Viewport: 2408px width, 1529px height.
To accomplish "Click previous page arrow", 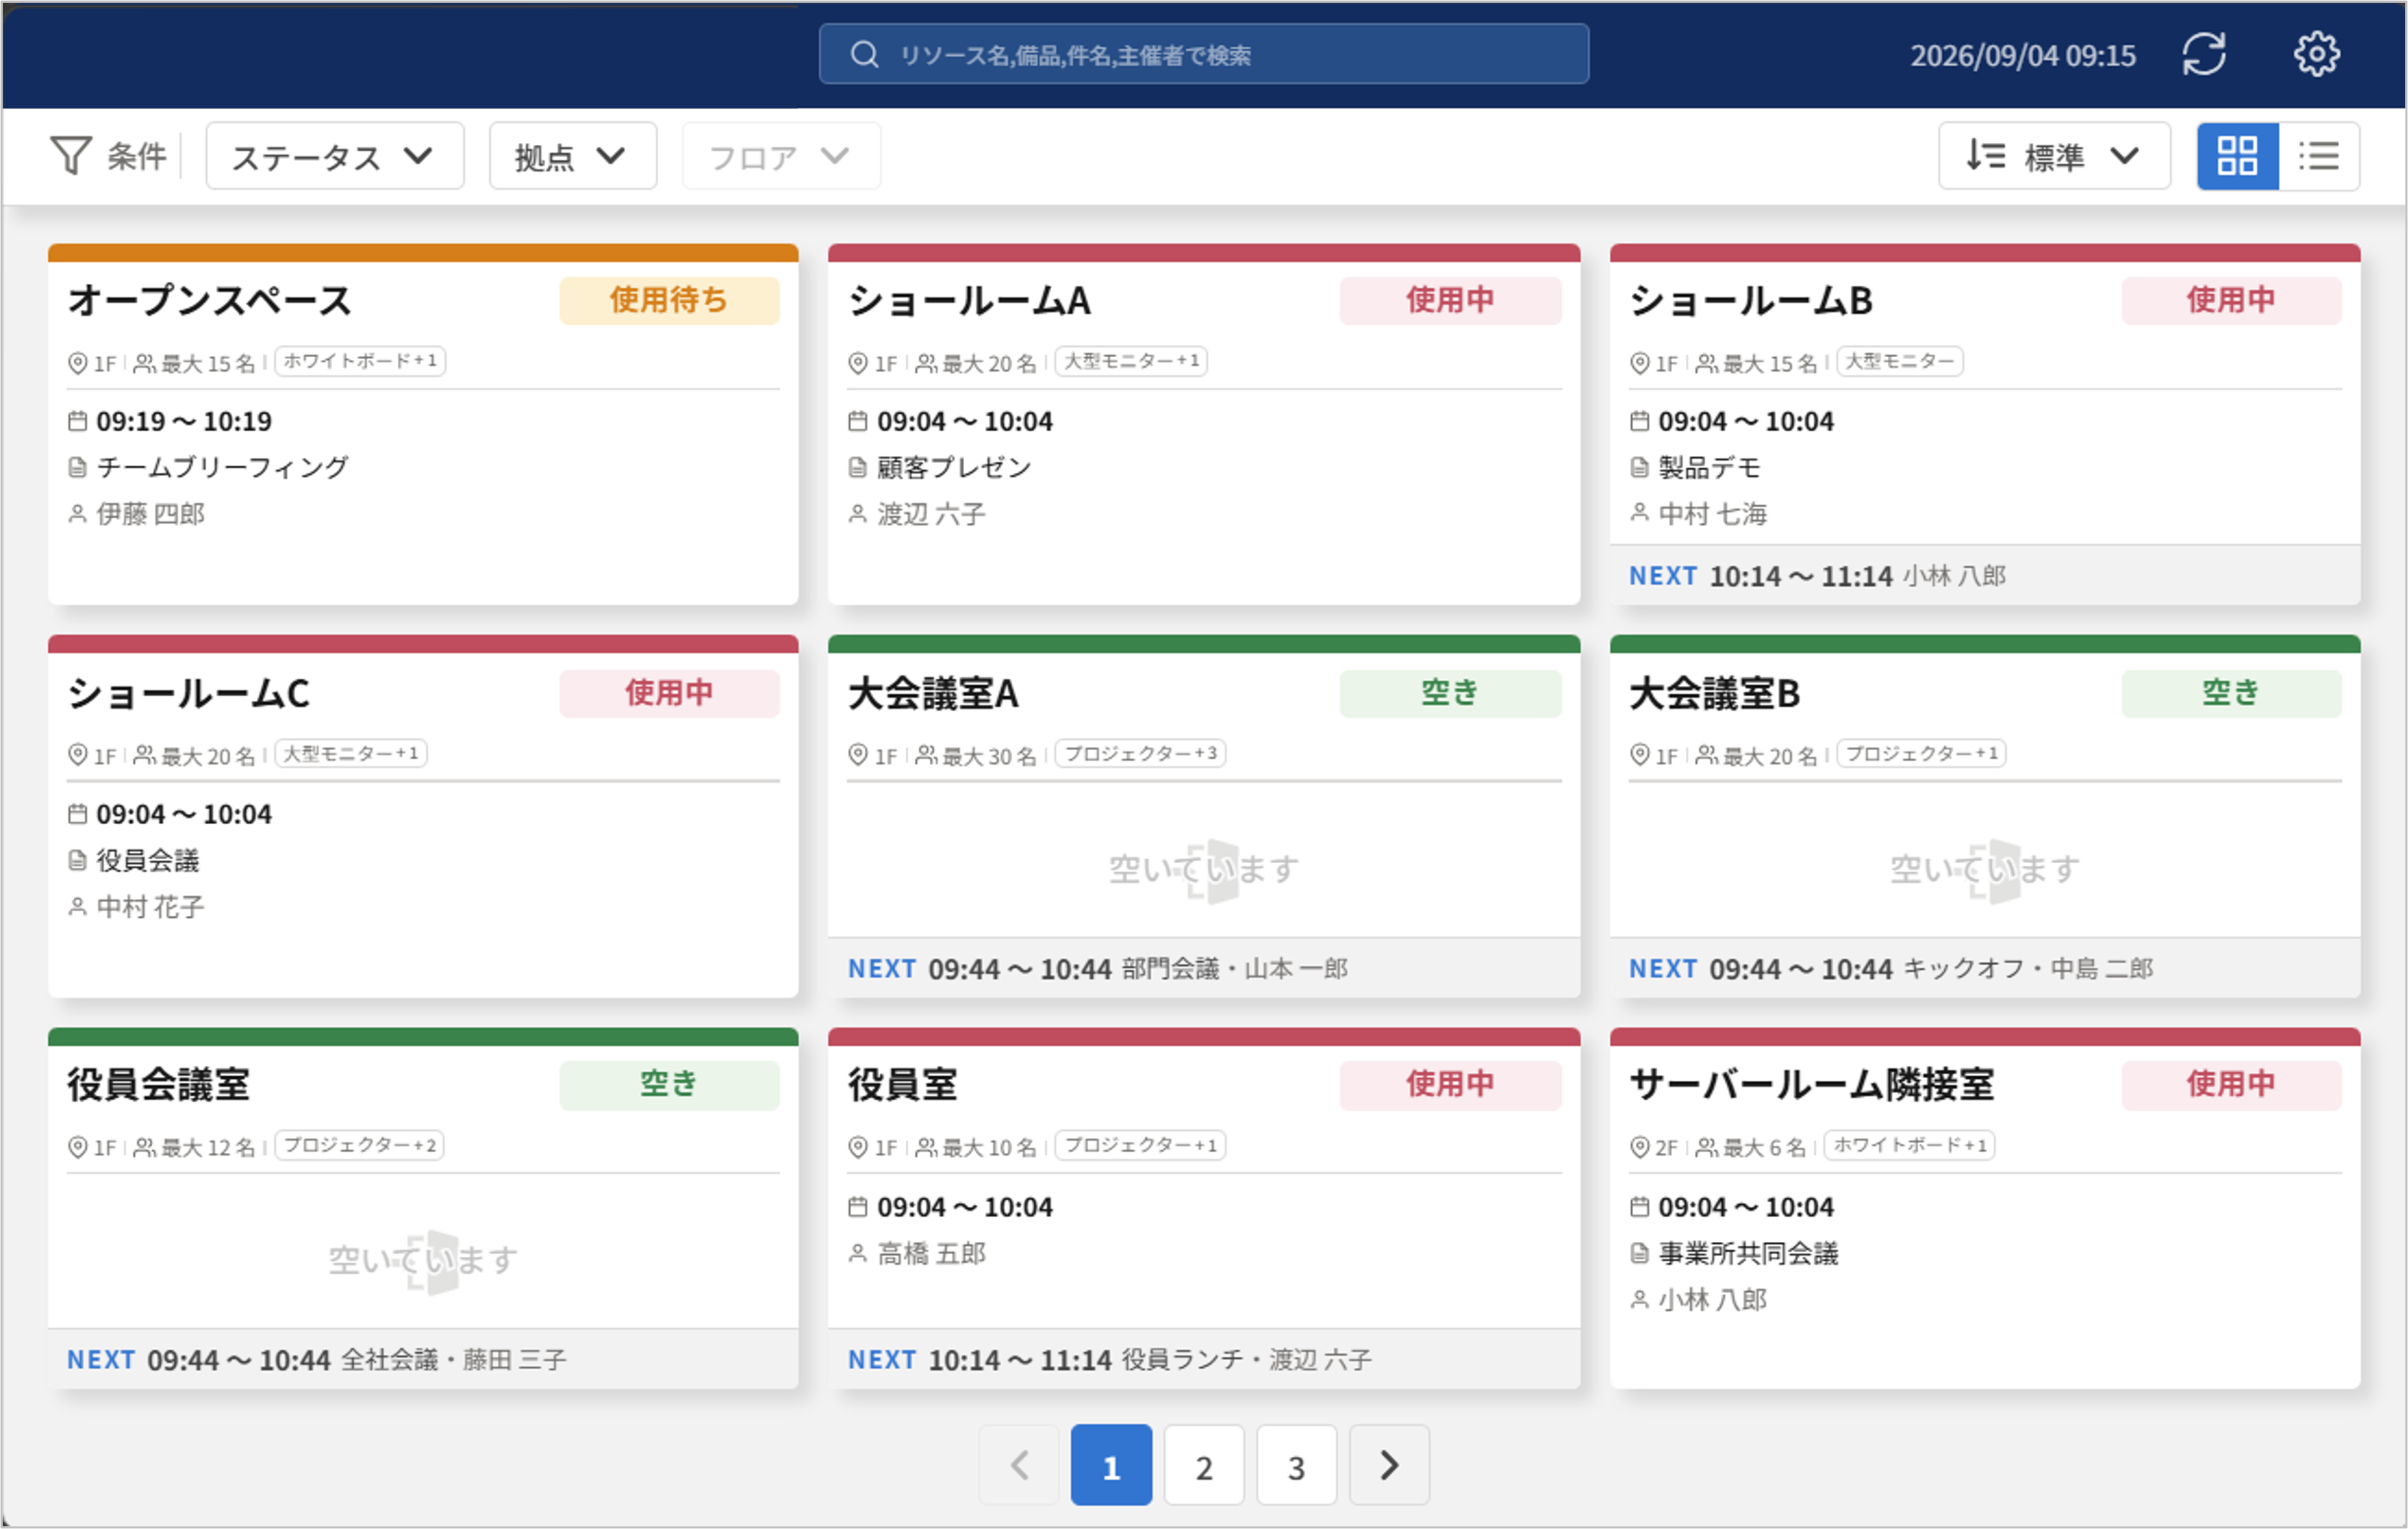I will tap(1019, 1466).
